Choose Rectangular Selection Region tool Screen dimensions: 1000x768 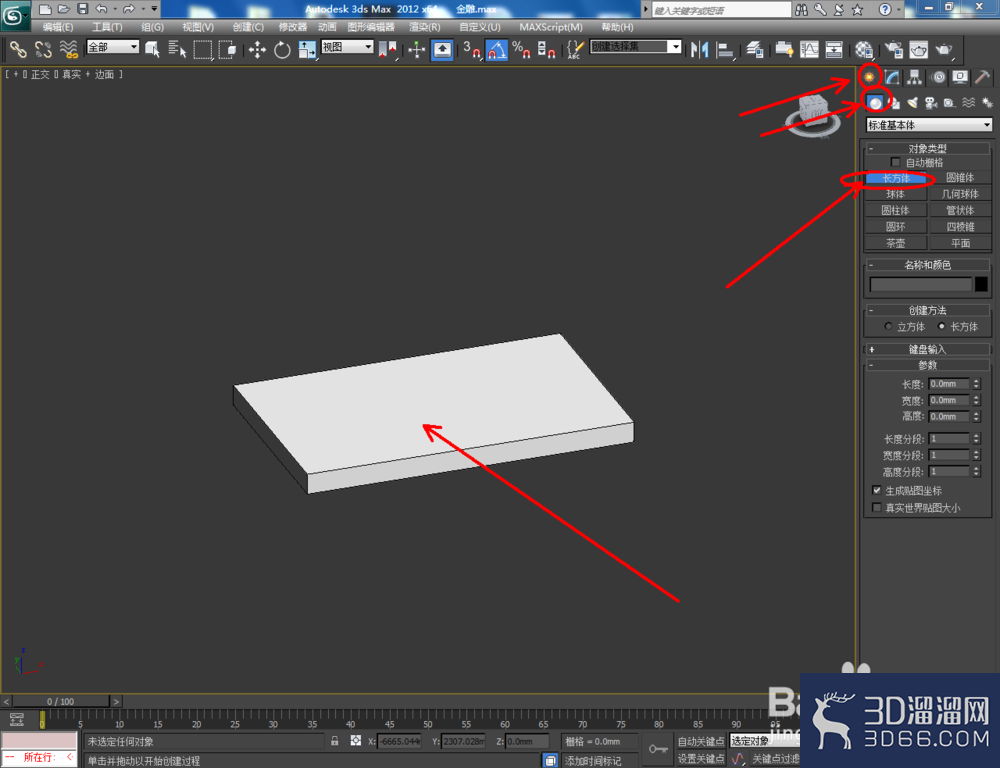click(x=203, y=49)
